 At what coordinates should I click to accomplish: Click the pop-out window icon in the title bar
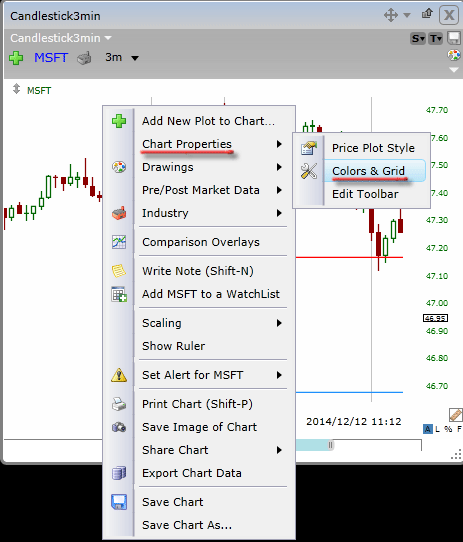click(427, 14)
